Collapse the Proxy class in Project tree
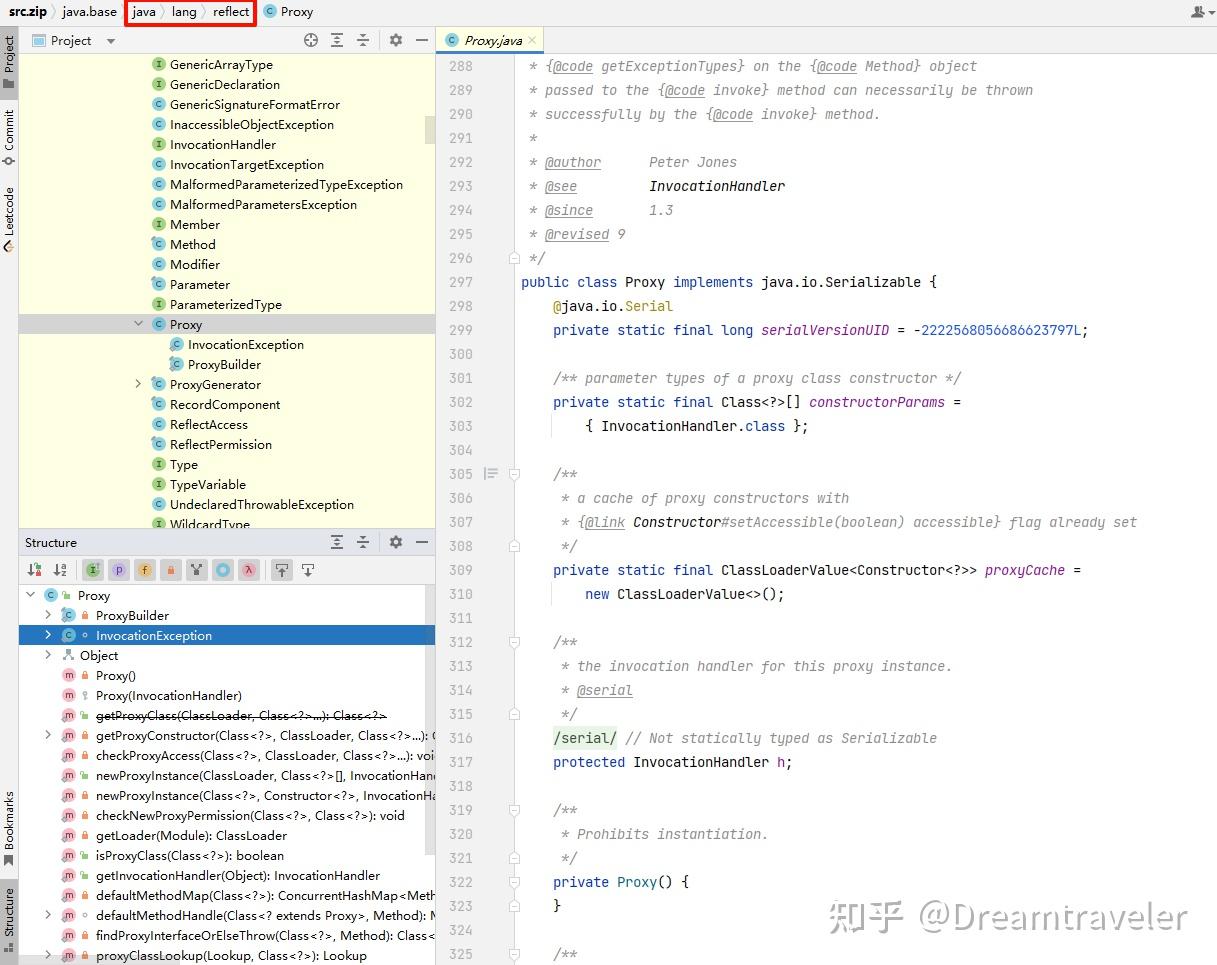Image resolution: width=1217 pixels, height=965 pixels. (x=137, y=324)
